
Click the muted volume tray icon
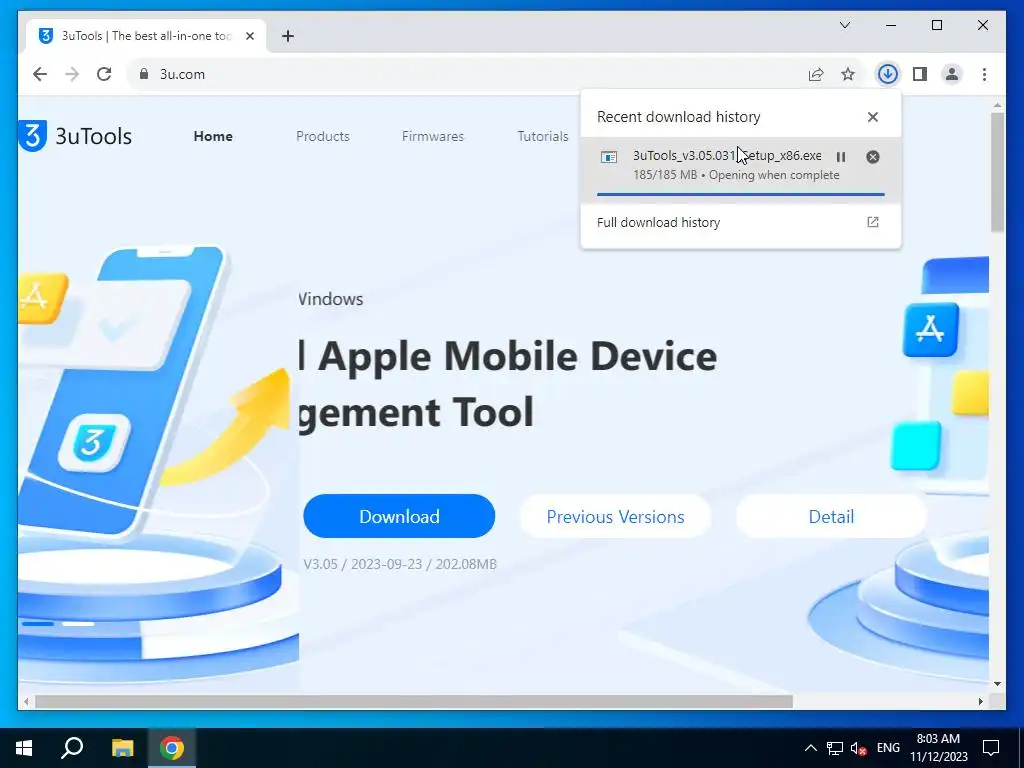click(859, 748)
